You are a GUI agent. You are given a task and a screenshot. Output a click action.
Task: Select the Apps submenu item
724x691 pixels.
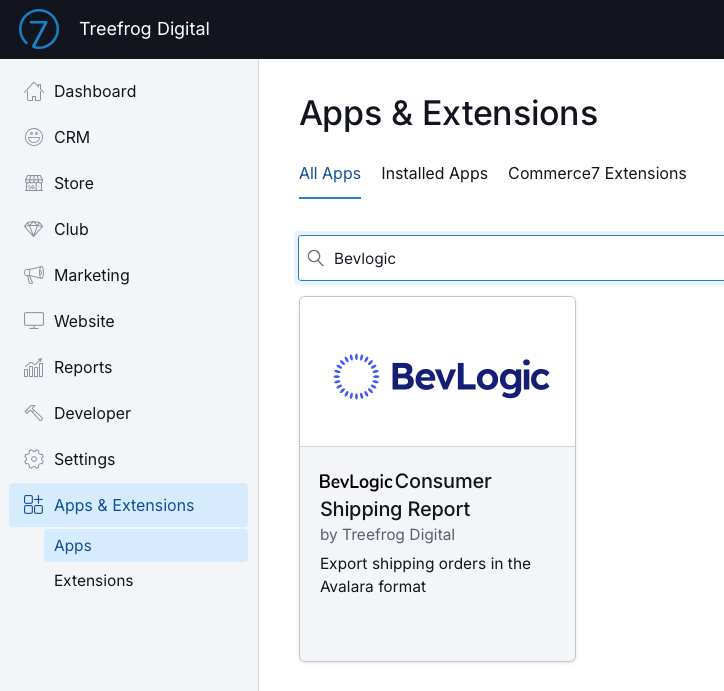pyautogui.click(x=146, y=546)
